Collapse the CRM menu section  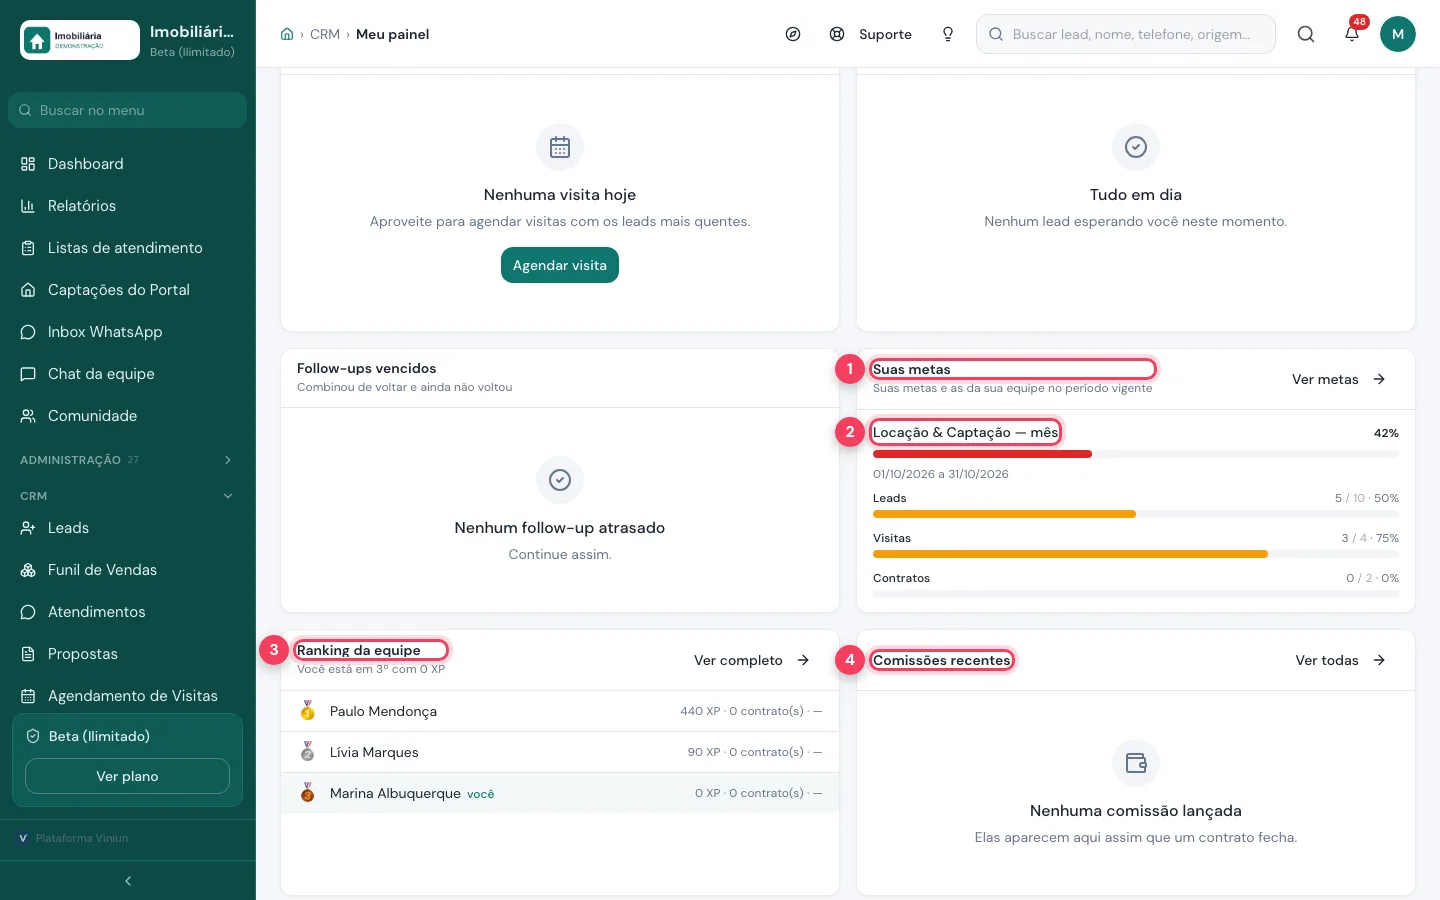pos(128,496)
